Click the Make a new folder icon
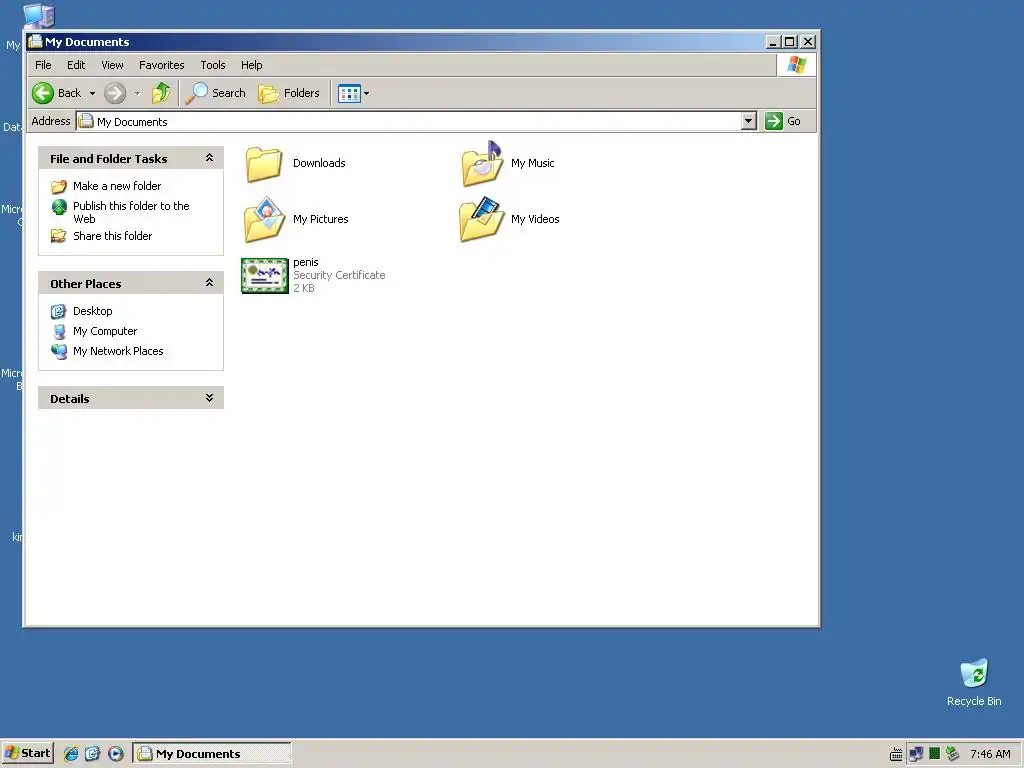 pyautogui.click(x=59, y=187)
